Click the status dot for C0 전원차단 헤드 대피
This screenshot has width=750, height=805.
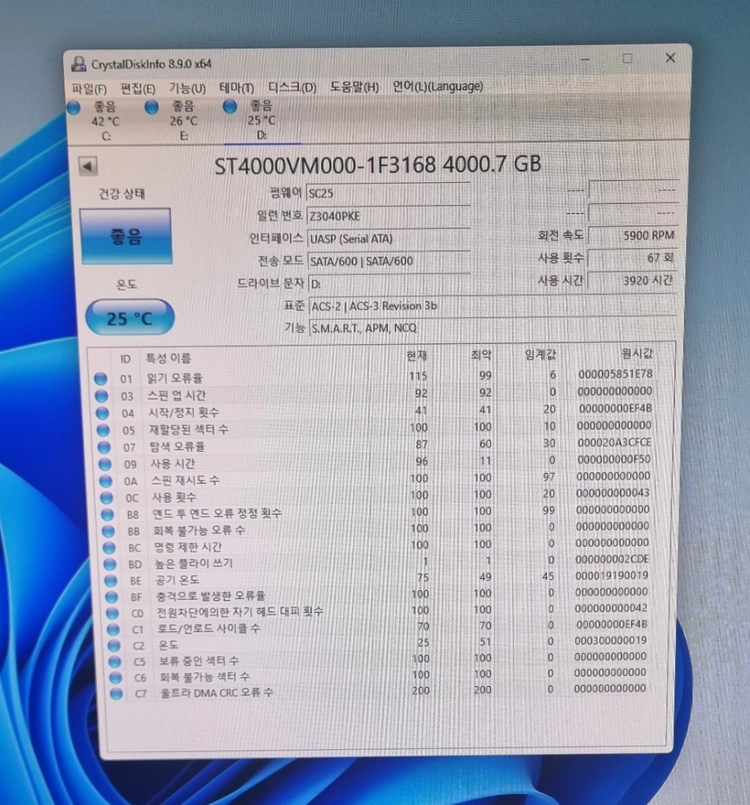pos(112,614)
